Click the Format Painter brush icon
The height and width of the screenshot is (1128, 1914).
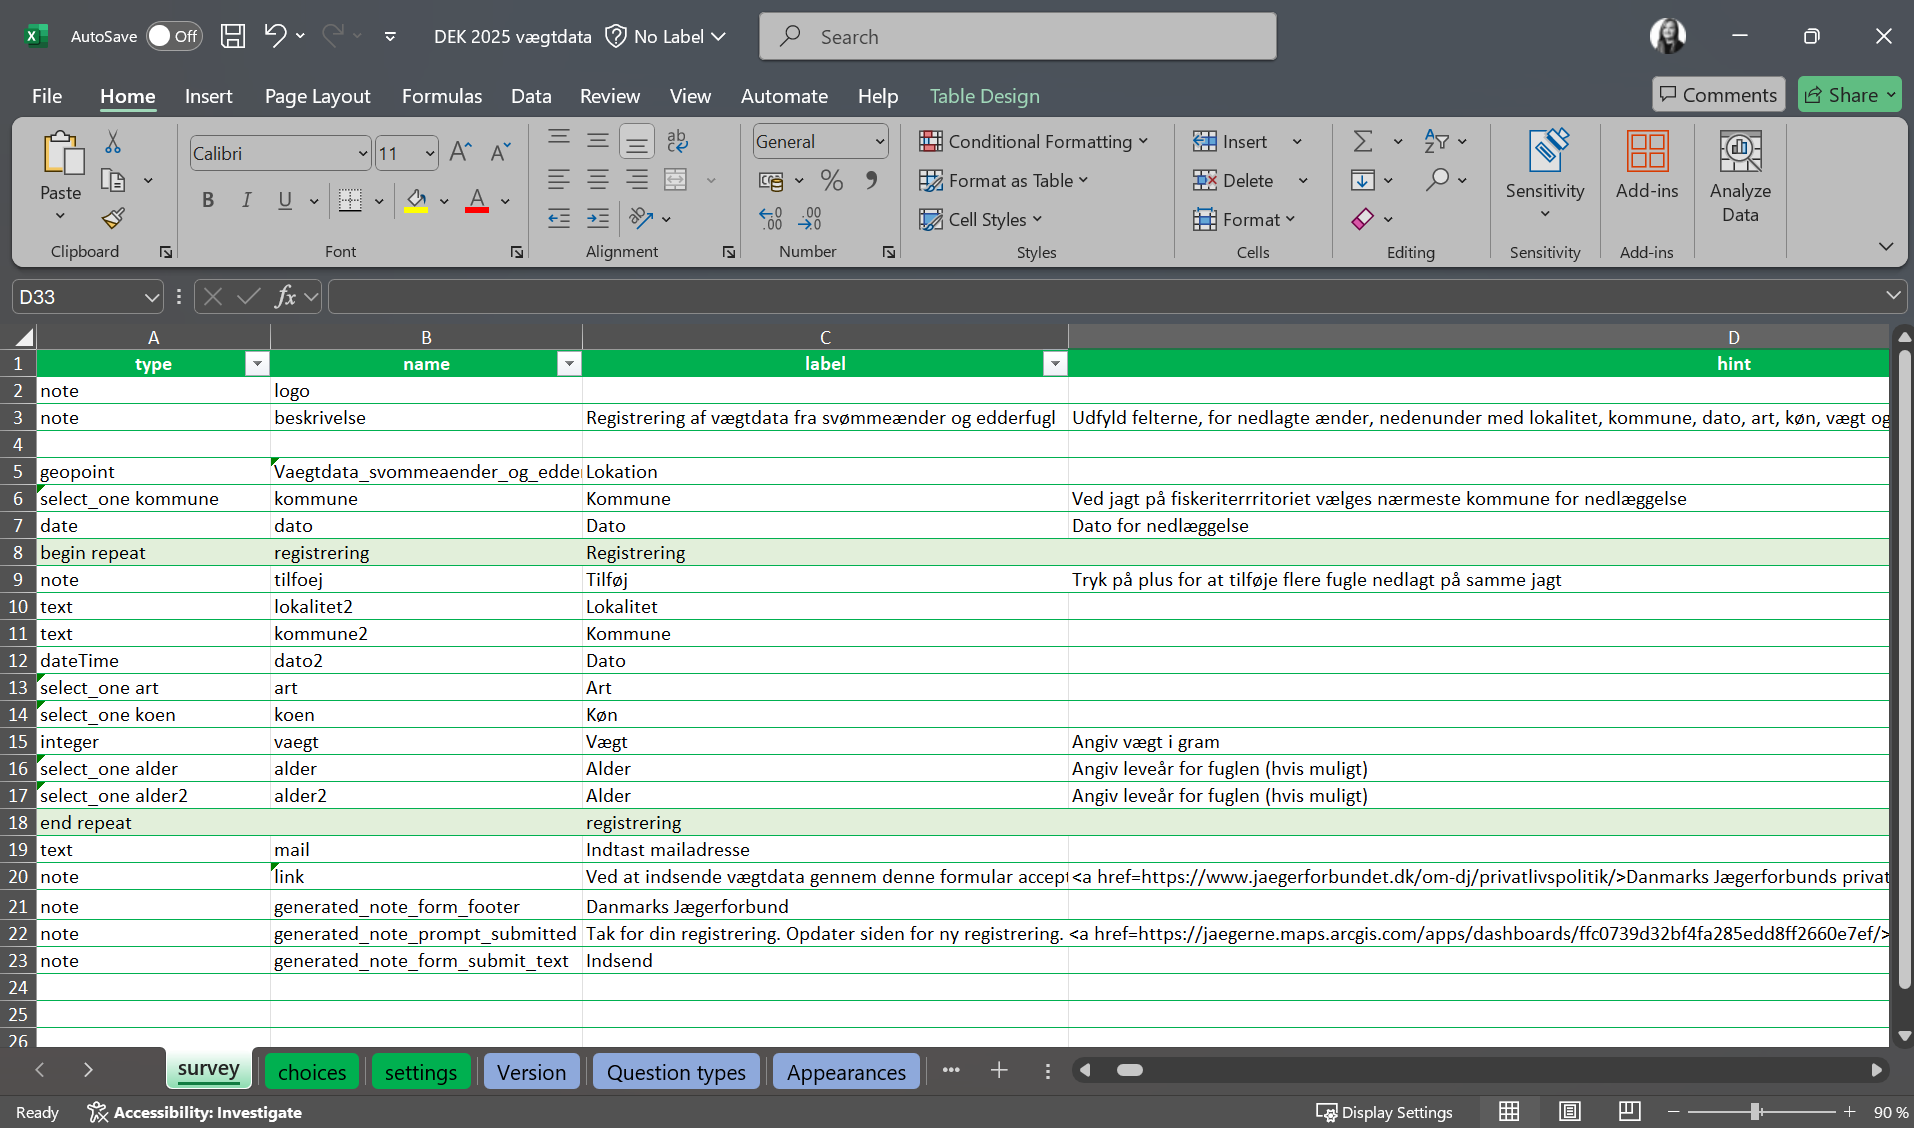pos(113,218)
